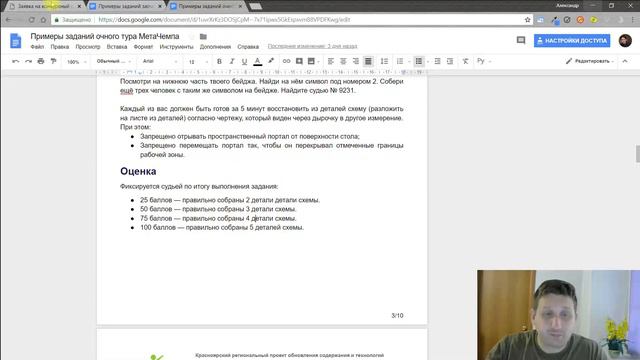Toggle bold formatting

[219, 61]
